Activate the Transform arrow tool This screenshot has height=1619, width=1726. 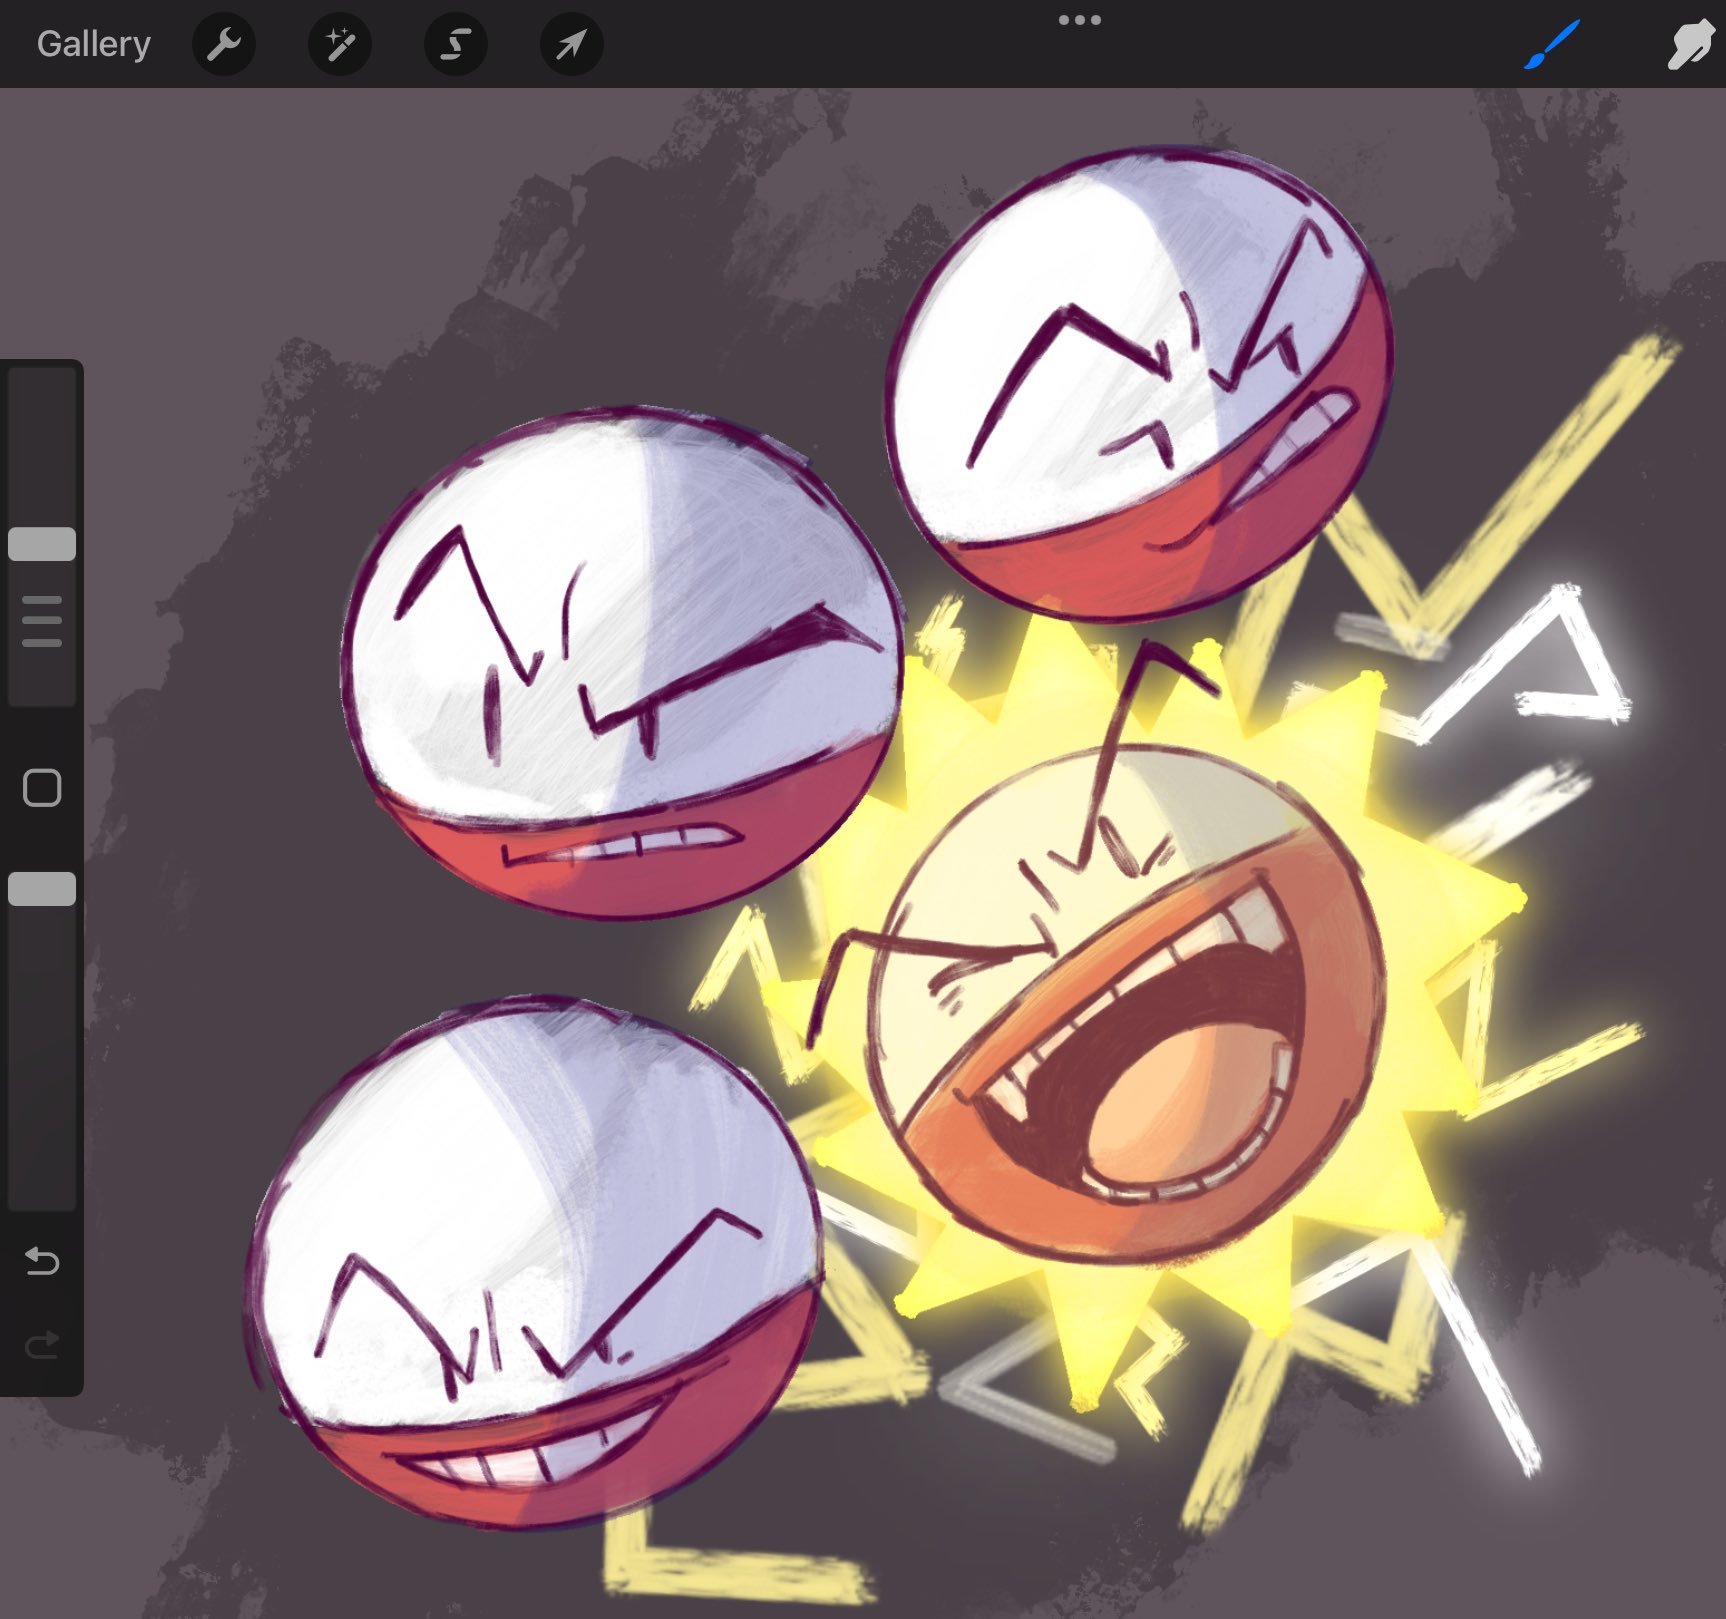coord(569,43)
